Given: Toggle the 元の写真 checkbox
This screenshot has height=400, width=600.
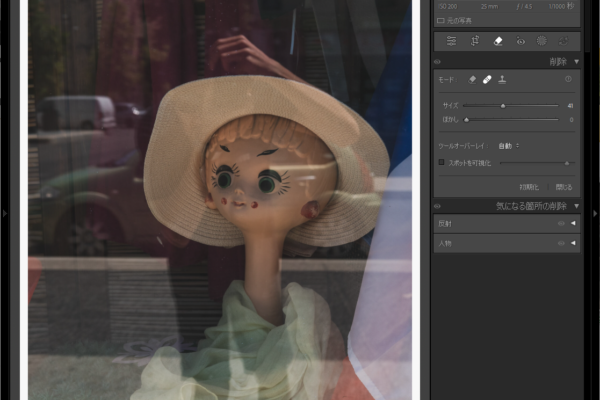Looking at the screenshot, I should (441, 21).
